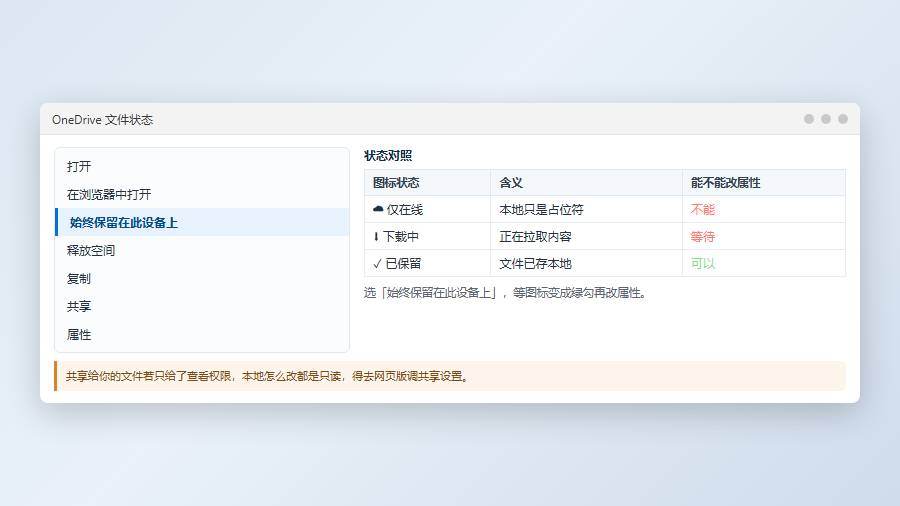The image size is (900, 506).
Task: Click the cloud icon beside 仅在线
Action: pyautogui.click(x=378, y=209)
